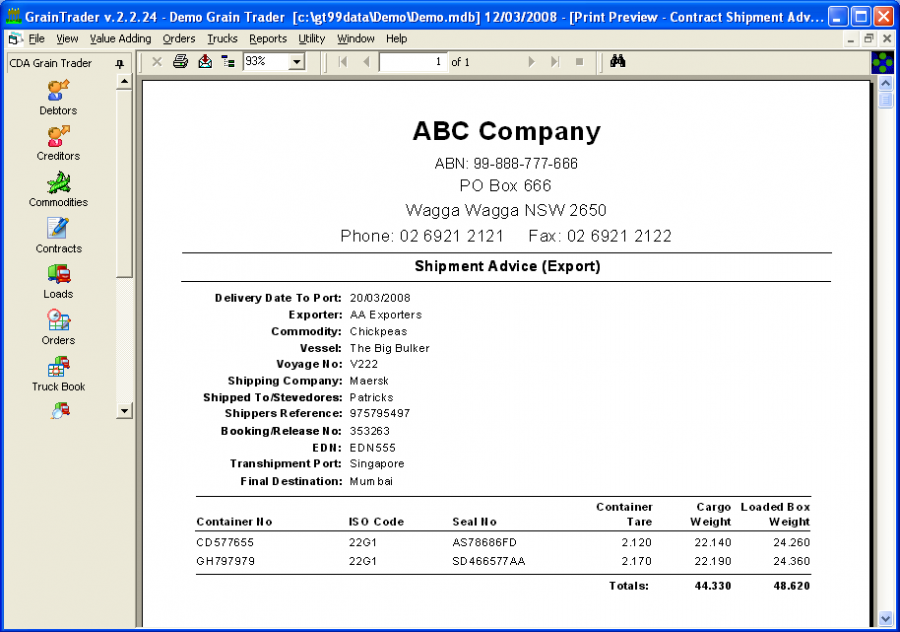
Task: Click the EDN555 value
Action: (x=373, y=448)
